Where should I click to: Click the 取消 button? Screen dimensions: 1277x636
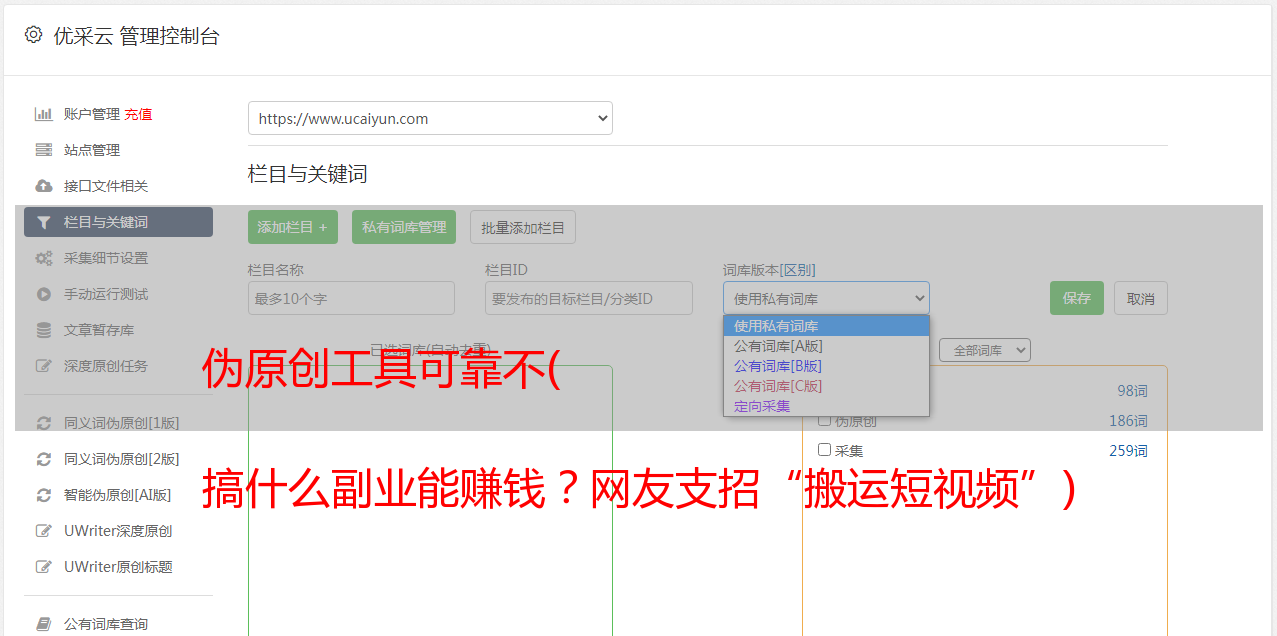pyautogui.click(x=1141, y=298)
